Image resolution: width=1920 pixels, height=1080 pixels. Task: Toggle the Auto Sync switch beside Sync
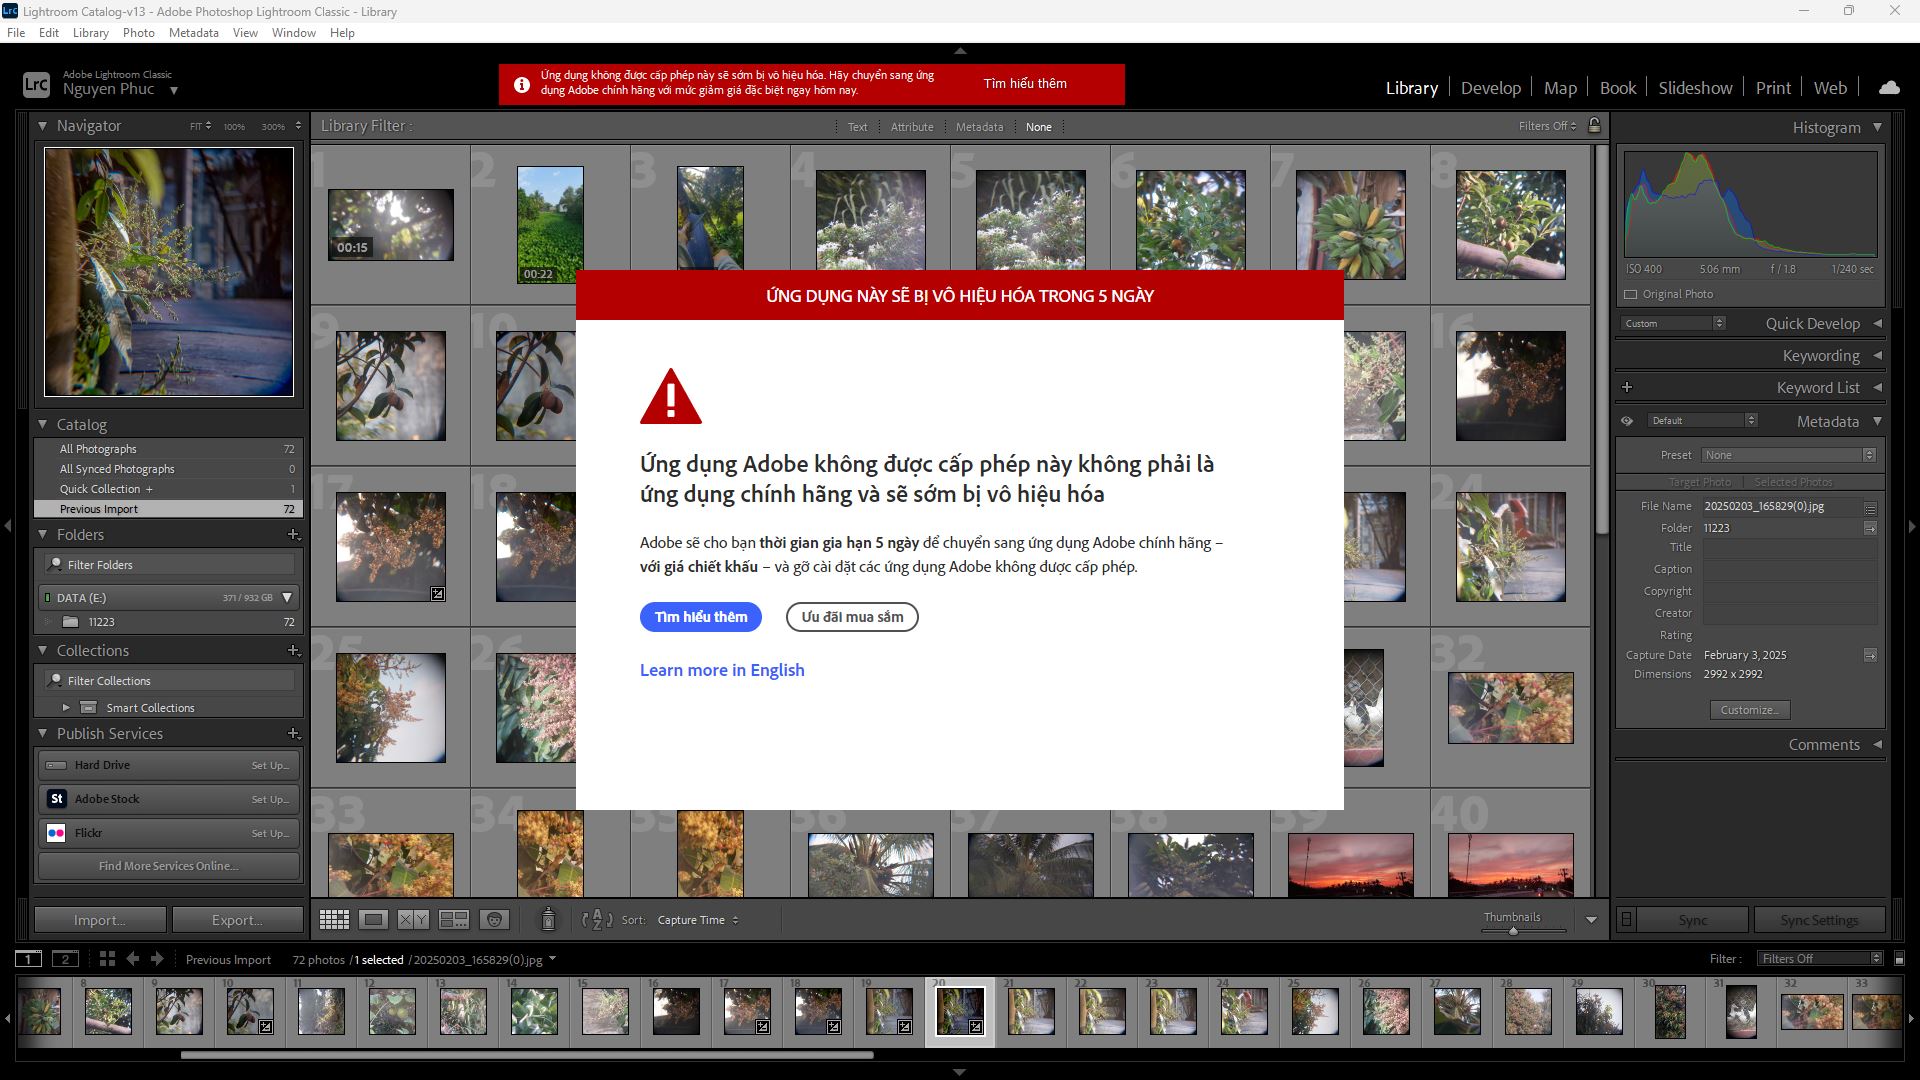point(1627,920)
